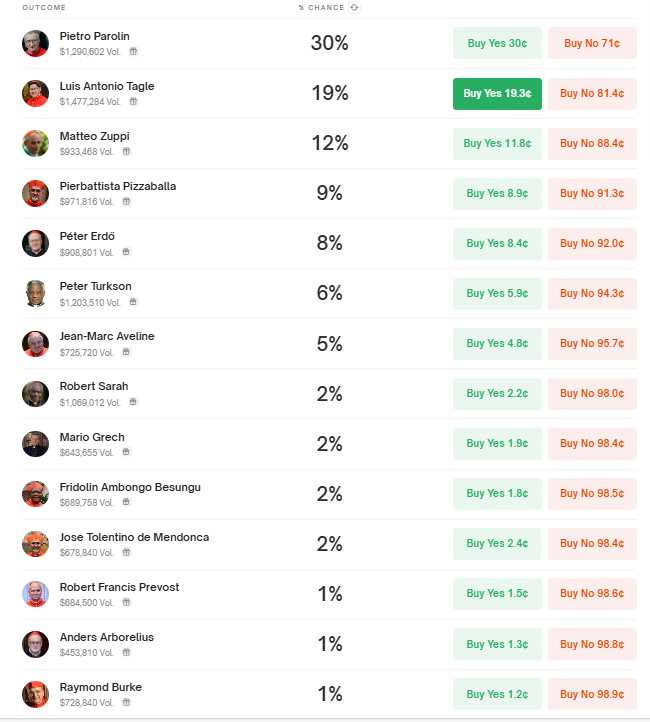Open Fridolin Ambongo Besungu avatar
Image resolution: width=650 pixels, height=722 pixels.
35,494
